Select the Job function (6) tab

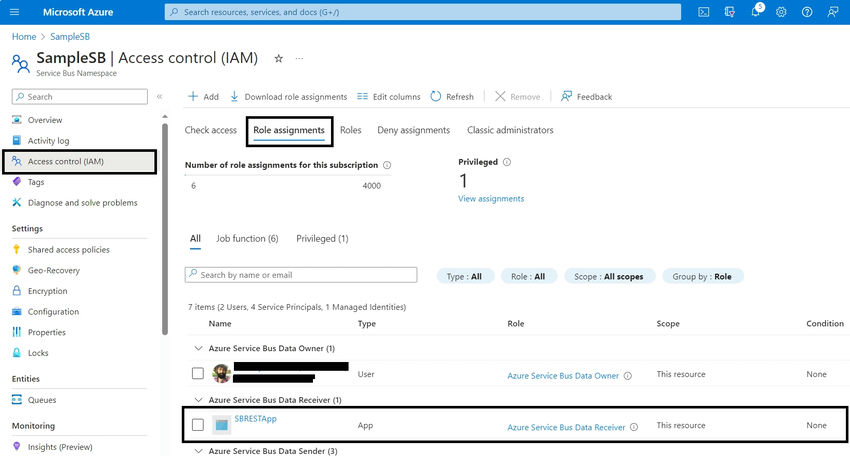click(x=247, y=239)
